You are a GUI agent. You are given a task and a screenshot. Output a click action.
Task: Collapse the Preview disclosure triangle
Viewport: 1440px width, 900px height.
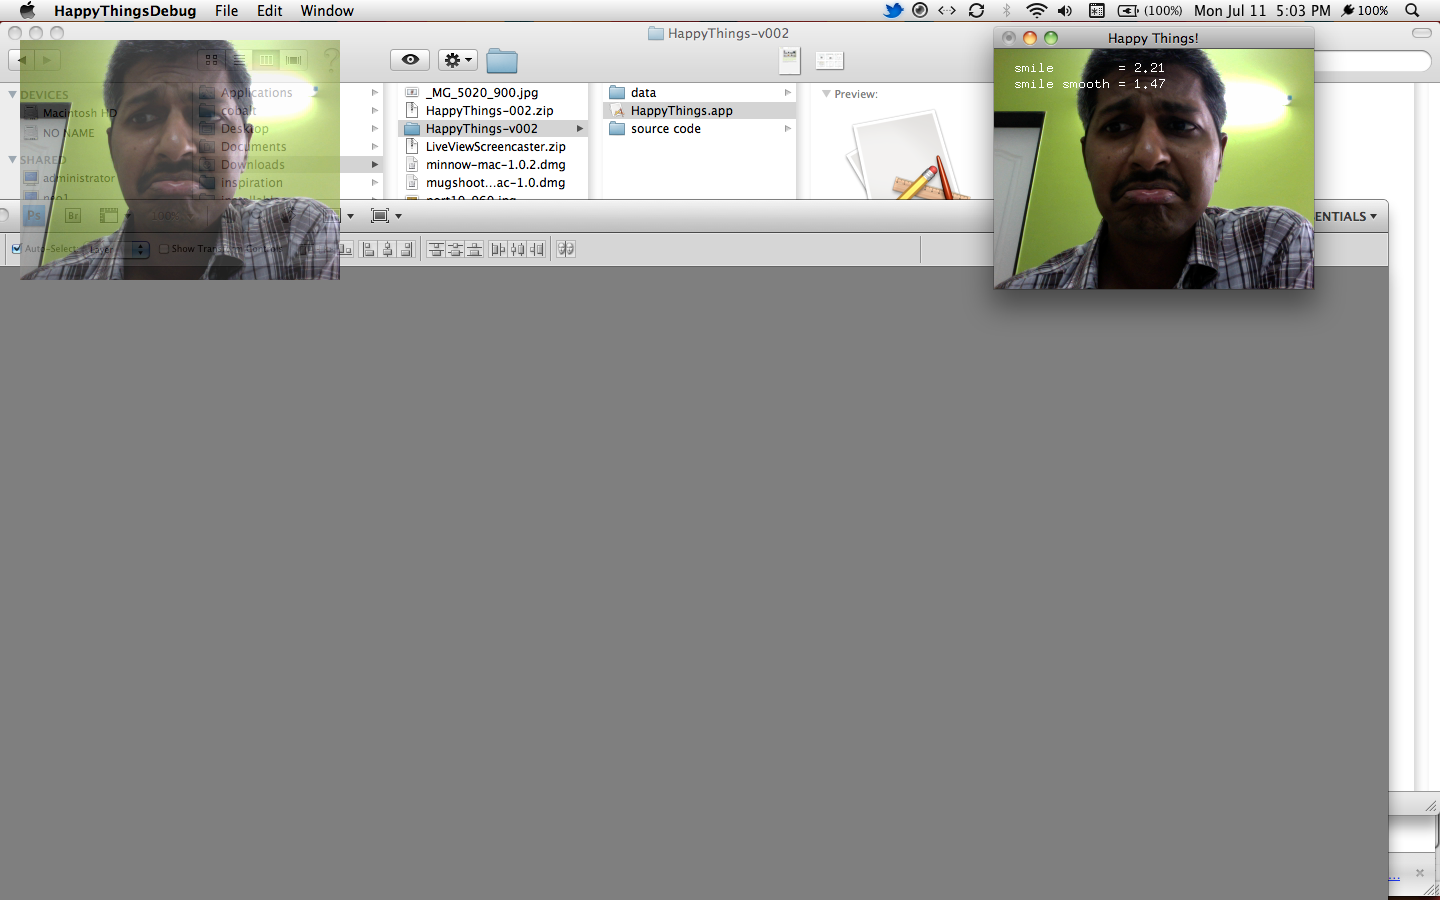(826, 94)
